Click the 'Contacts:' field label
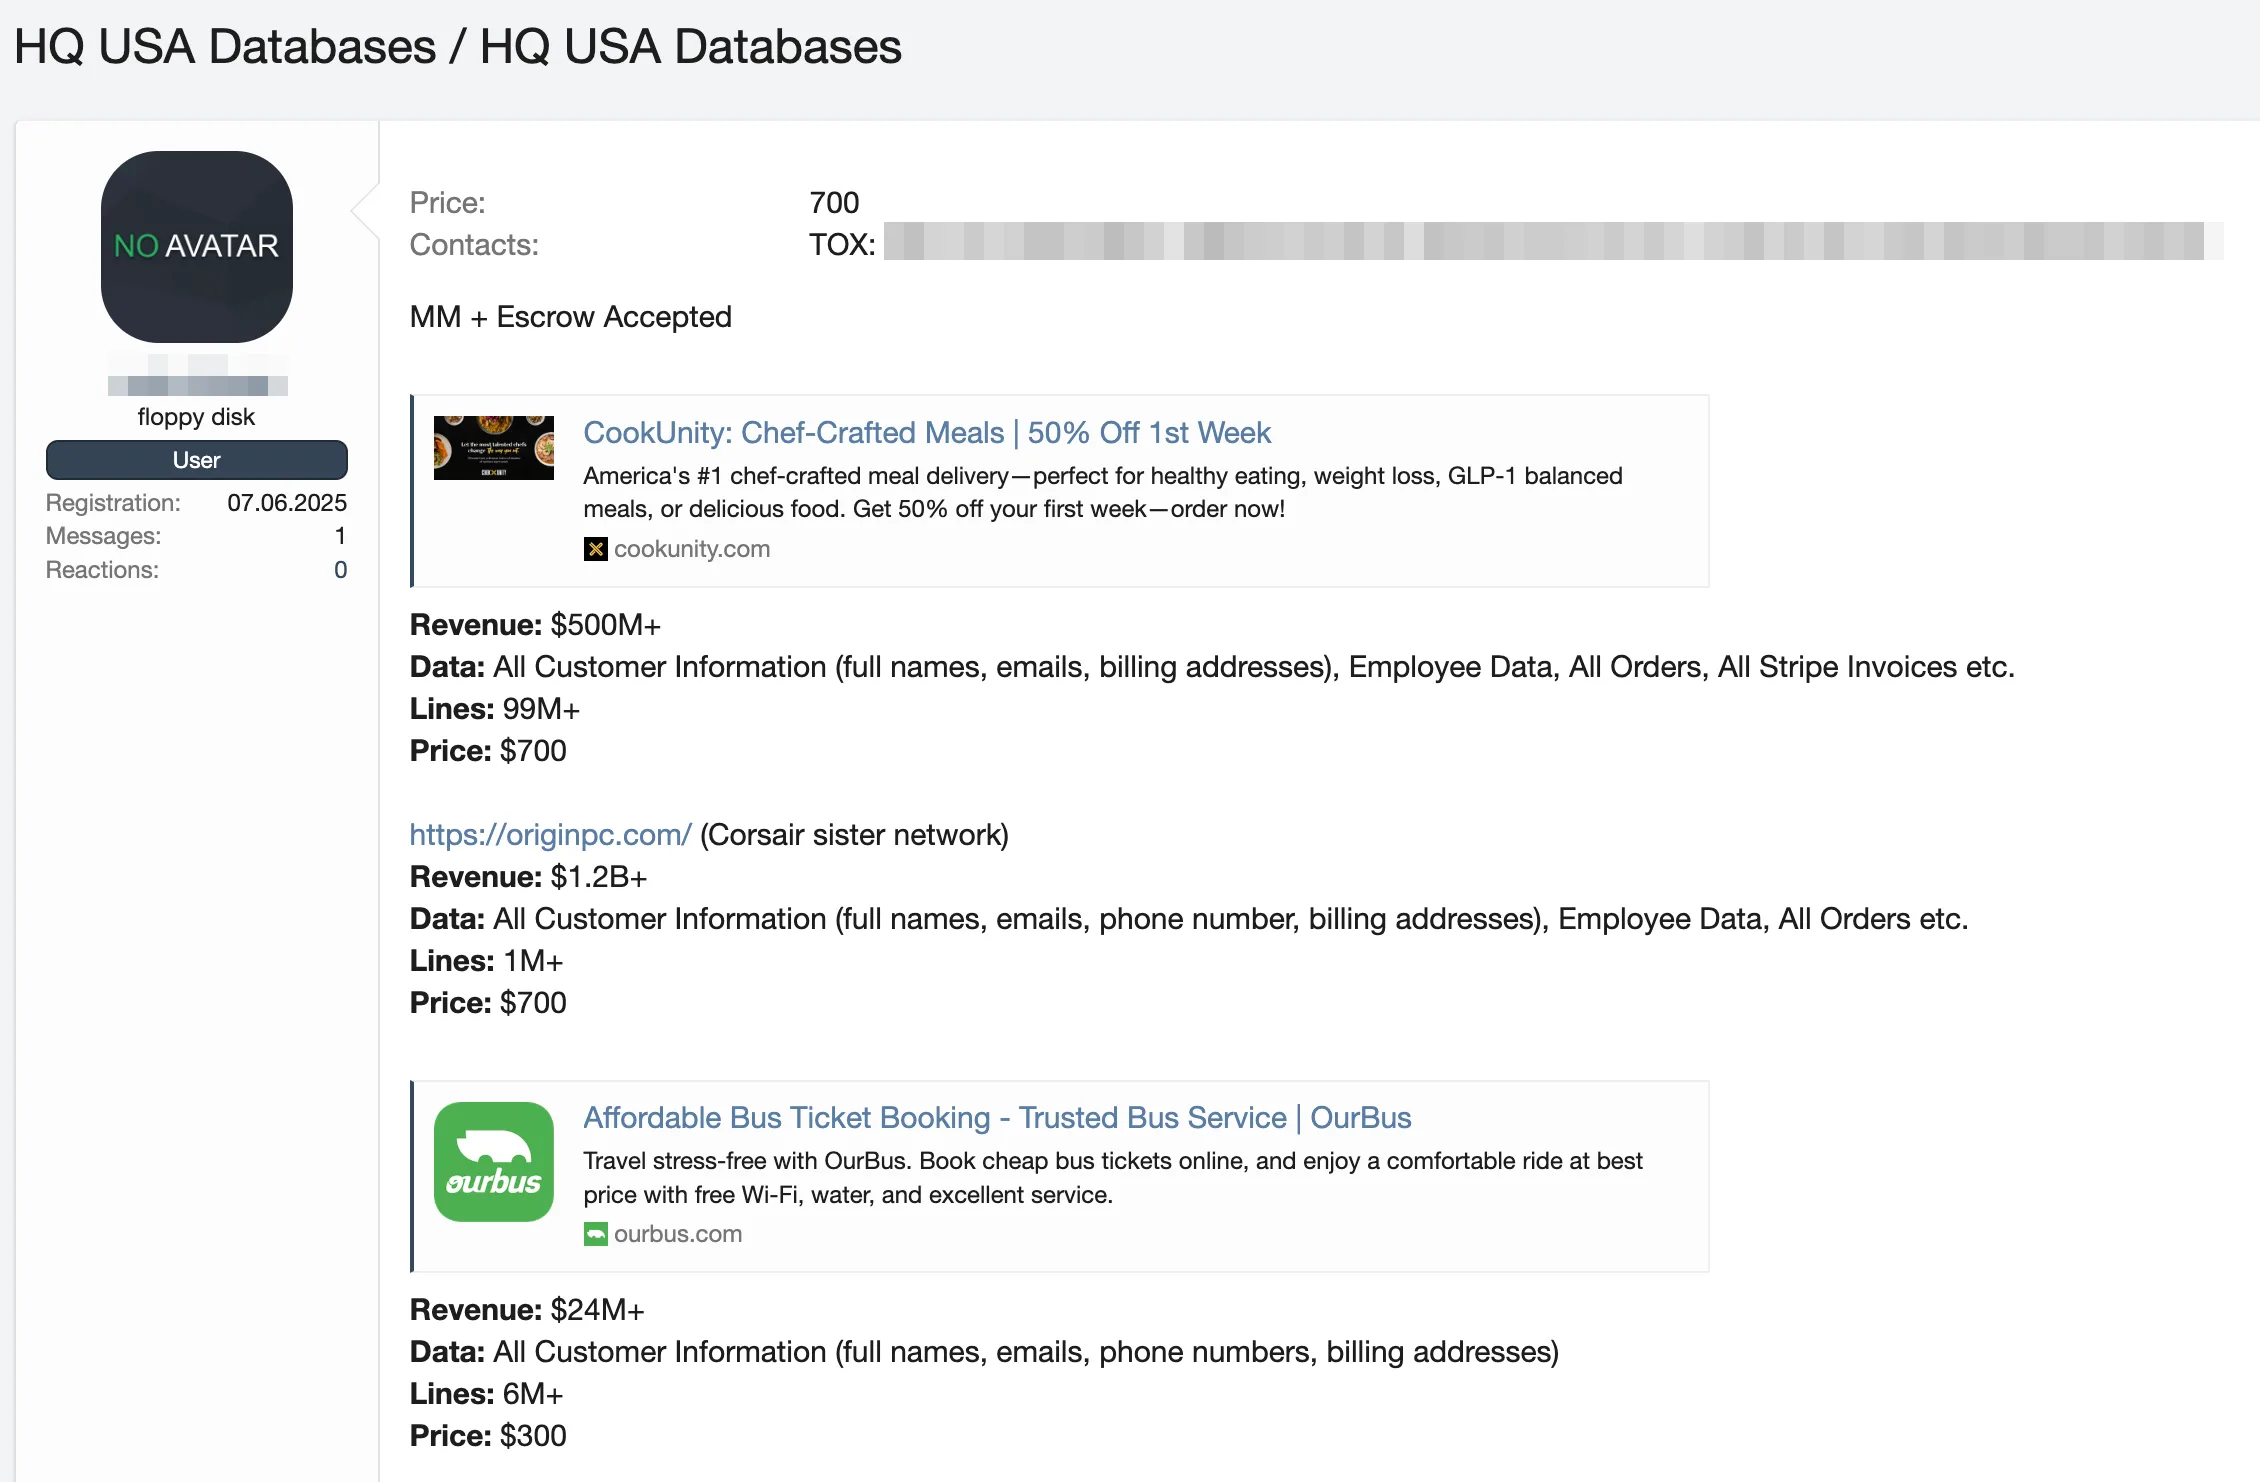The height and width of the screenshot is (1482, 2260). (474, 245)
